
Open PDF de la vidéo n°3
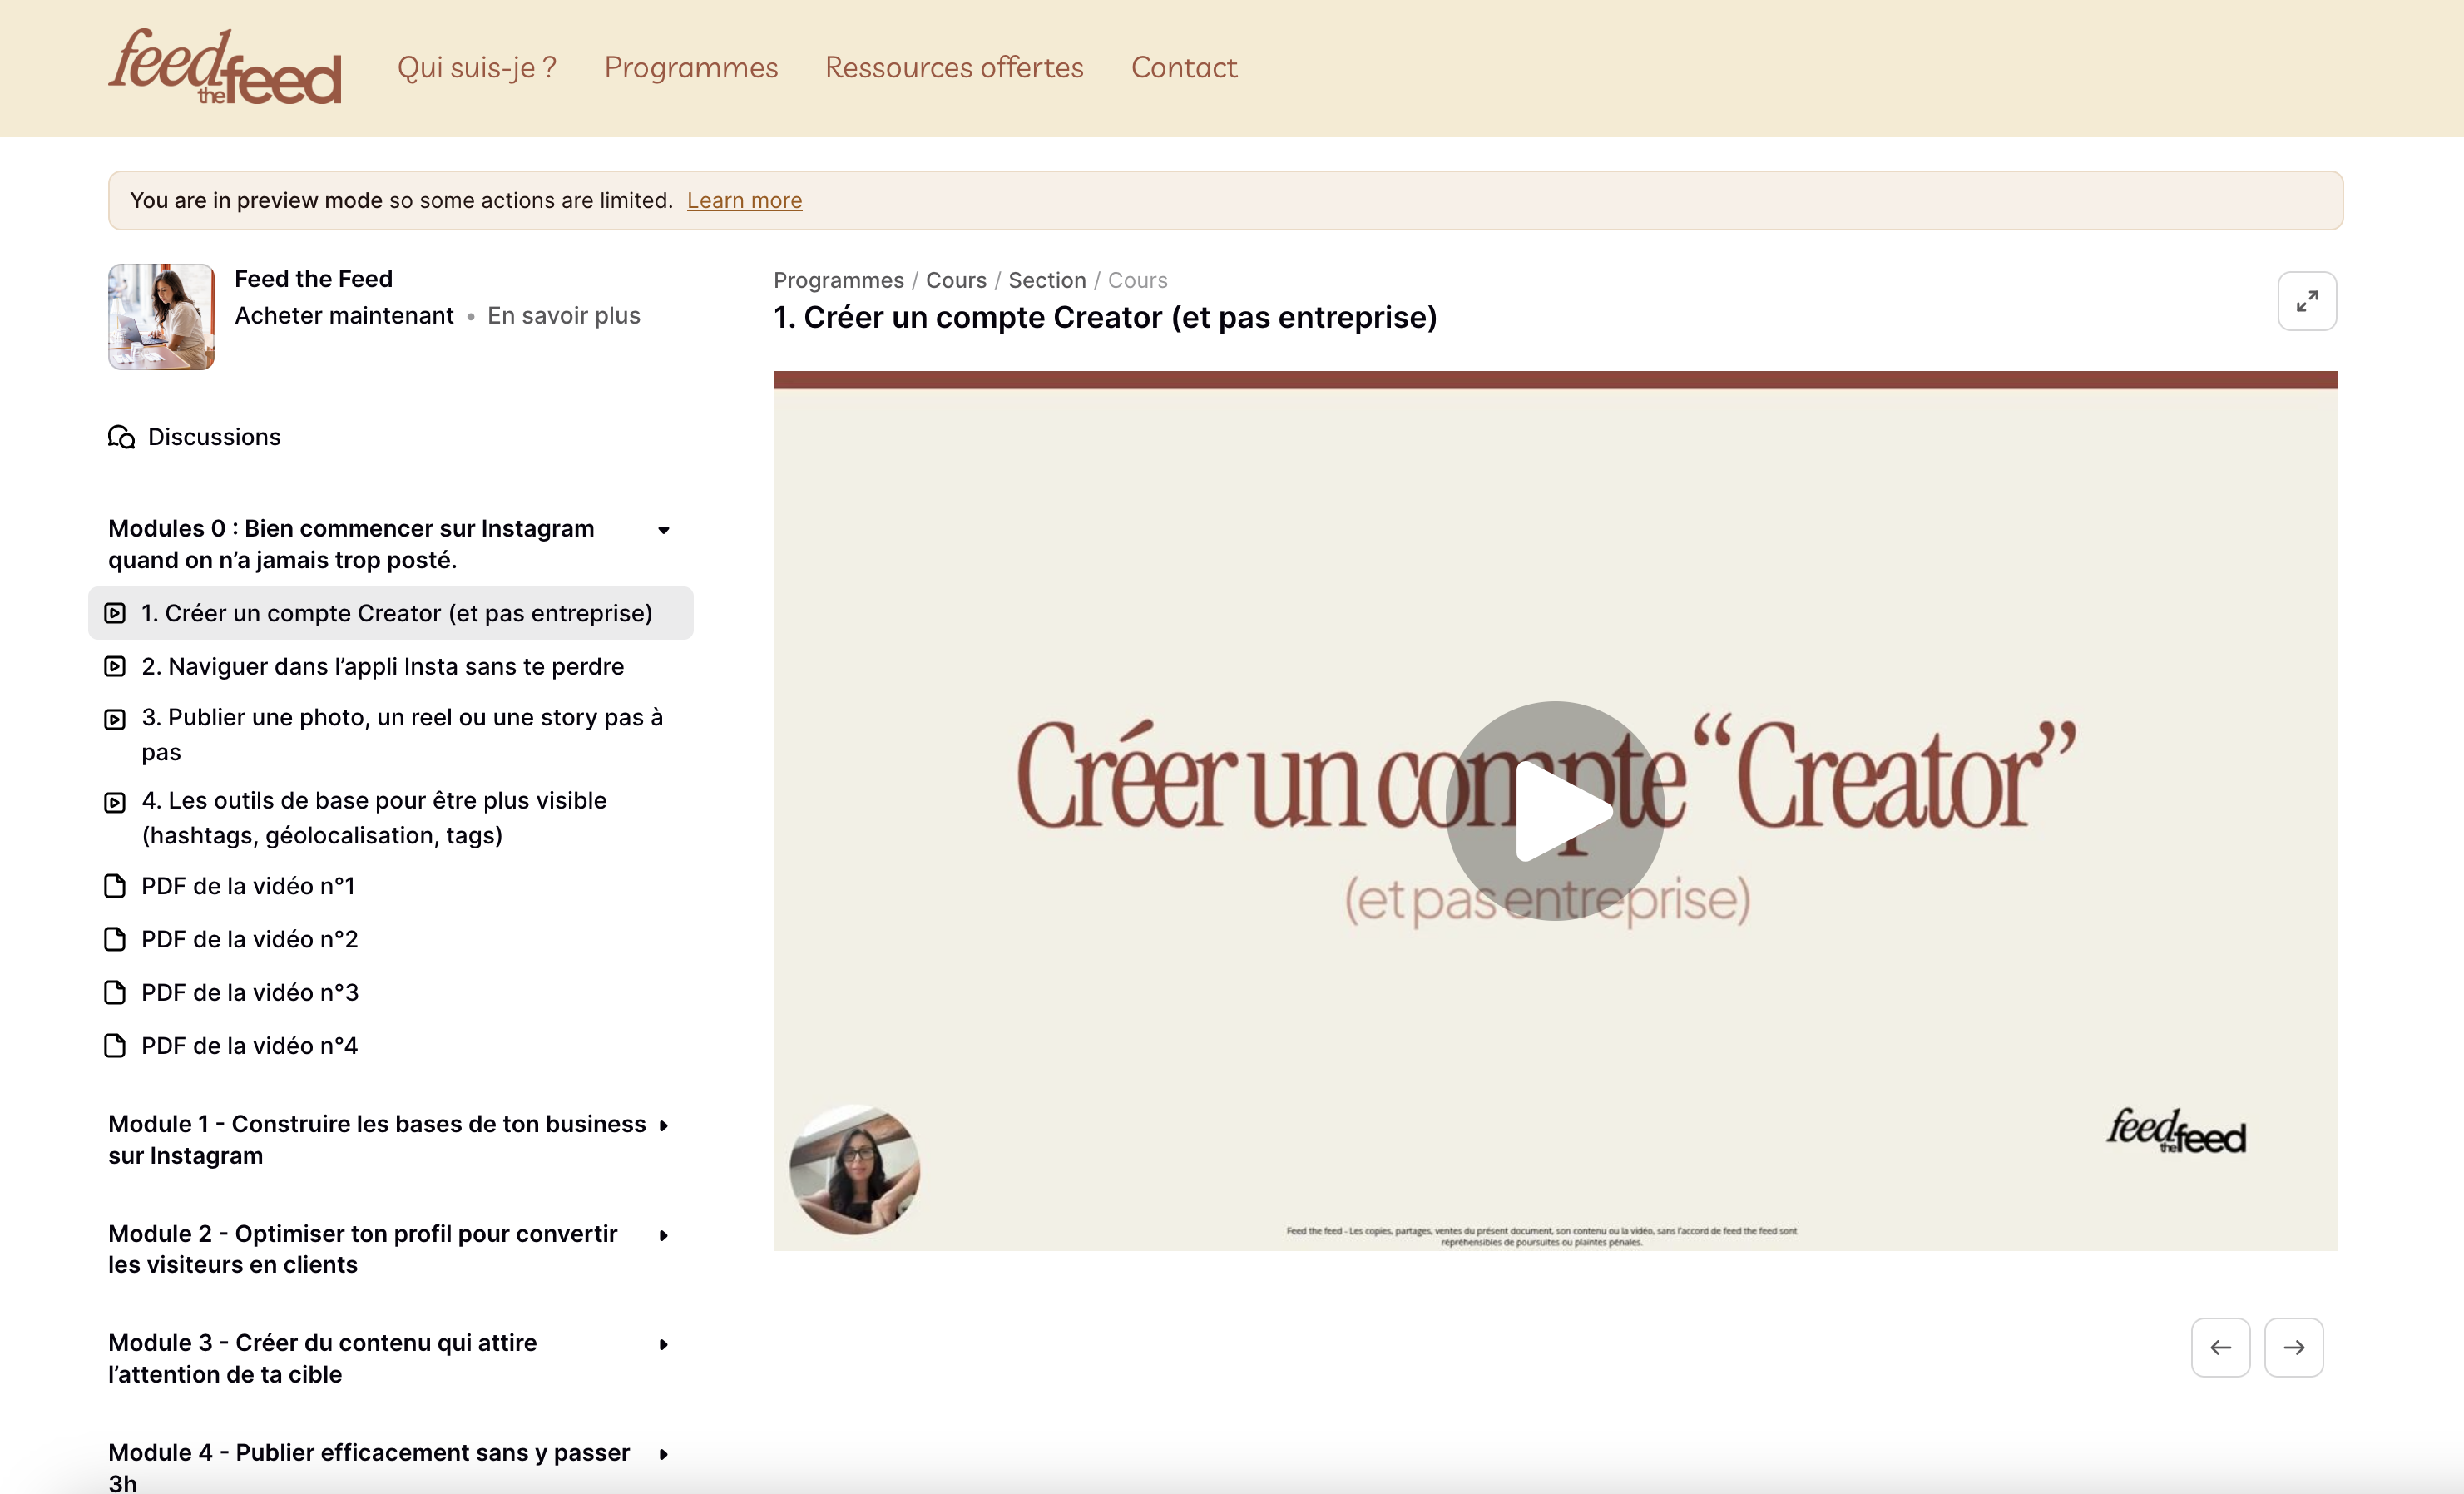[x=249, y=992]
